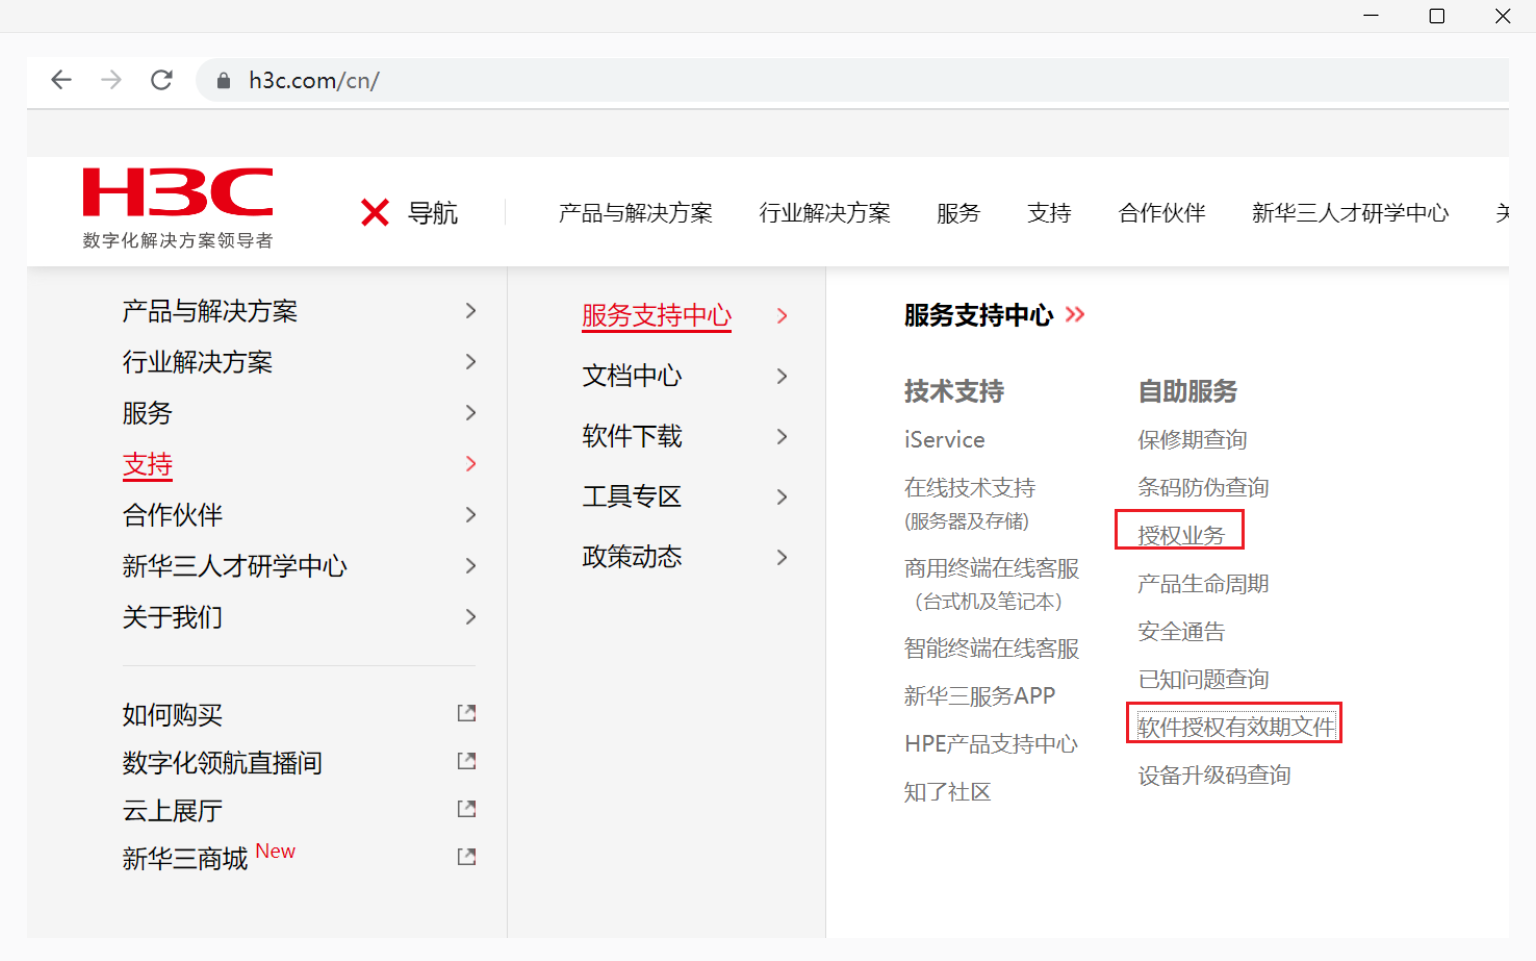1536x961 pixels.
Task: Select 政策动态 in middle column
Action: click(632, 557)
